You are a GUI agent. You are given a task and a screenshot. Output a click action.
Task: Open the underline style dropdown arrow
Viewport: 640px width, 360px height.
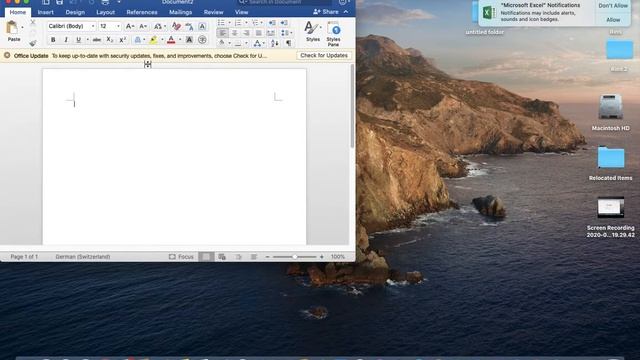tap(87, 40)
